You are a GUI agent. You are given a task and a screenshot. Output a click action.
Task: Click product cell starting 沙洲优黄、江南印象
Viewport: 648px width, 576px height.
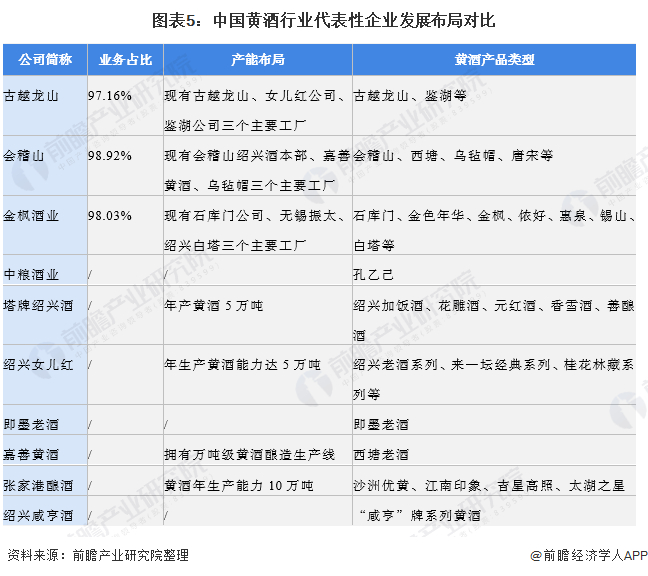point(494,481)
